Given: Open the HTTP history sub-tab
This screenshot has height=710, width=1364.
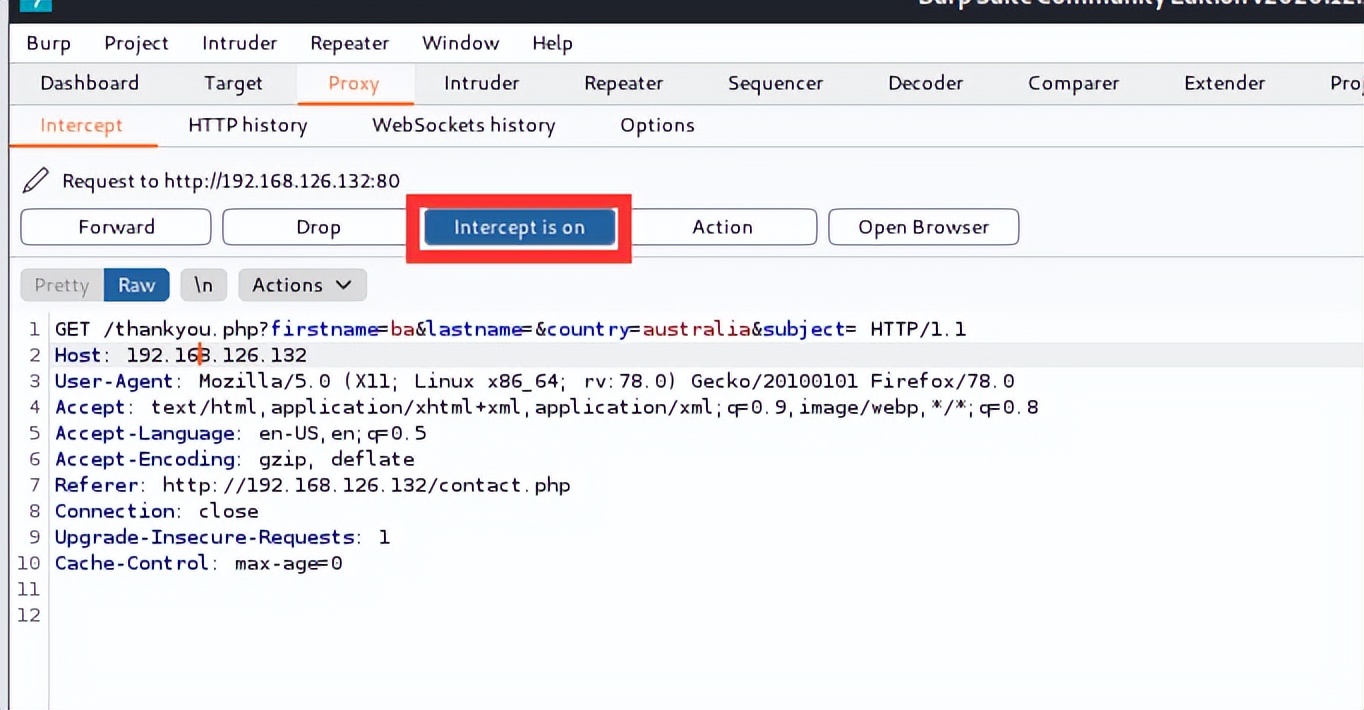Looking at the screenshot, I should (x=247, y=125).
